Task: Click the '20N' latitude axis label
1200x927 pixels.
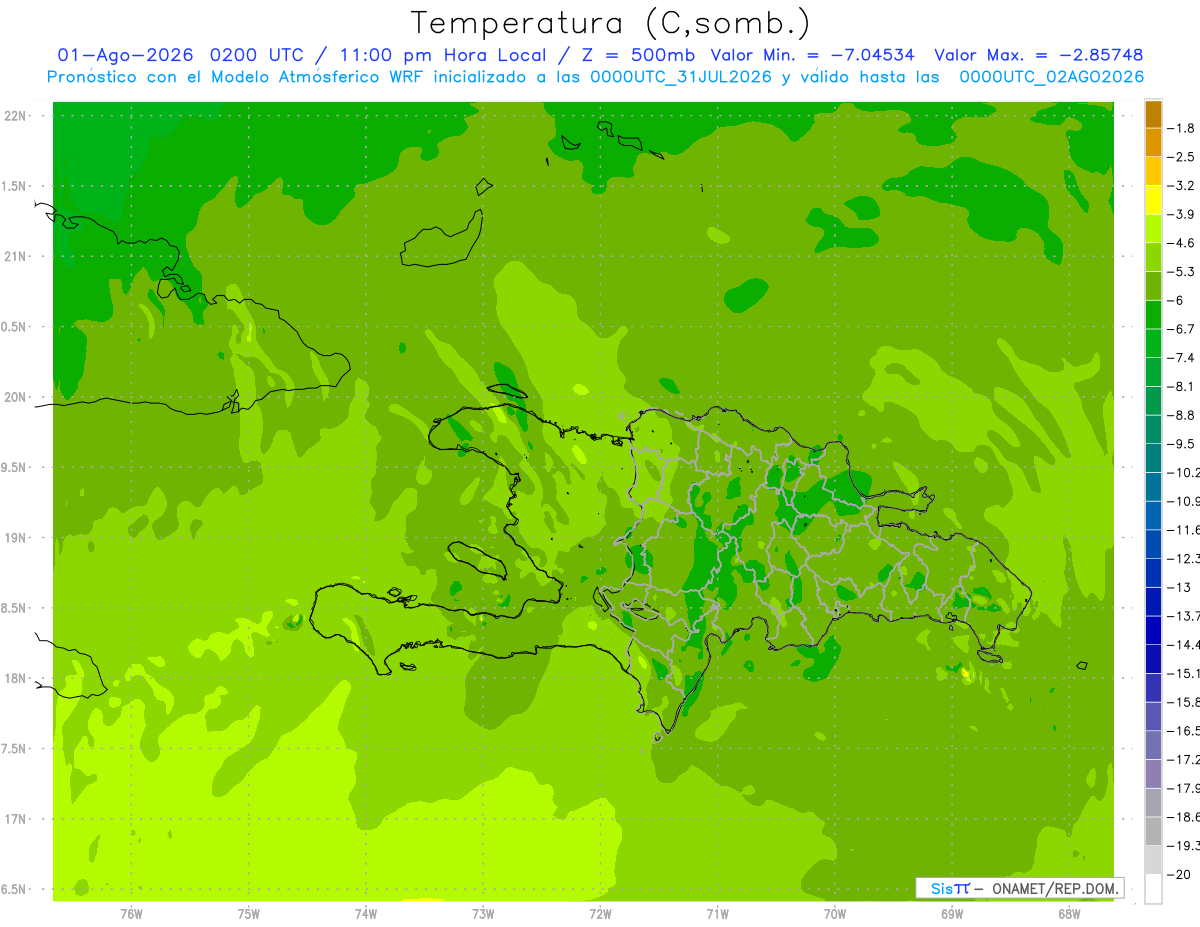Action: (14, 397)
